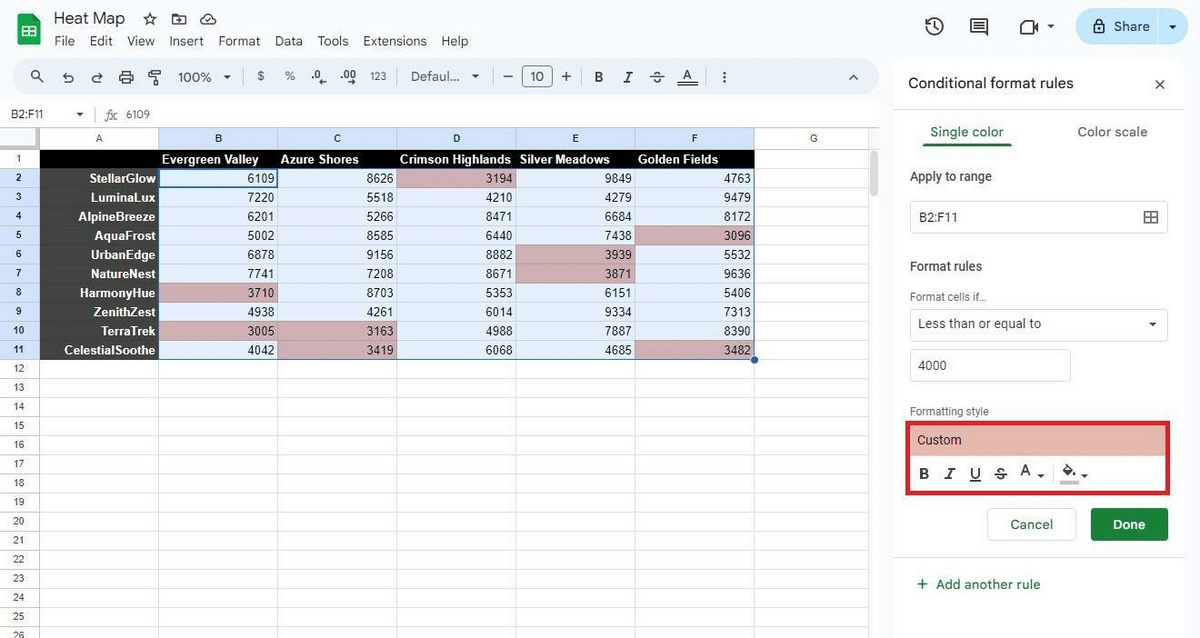
Task: Click the font size box showing 10
Action: tap(537, 77)
